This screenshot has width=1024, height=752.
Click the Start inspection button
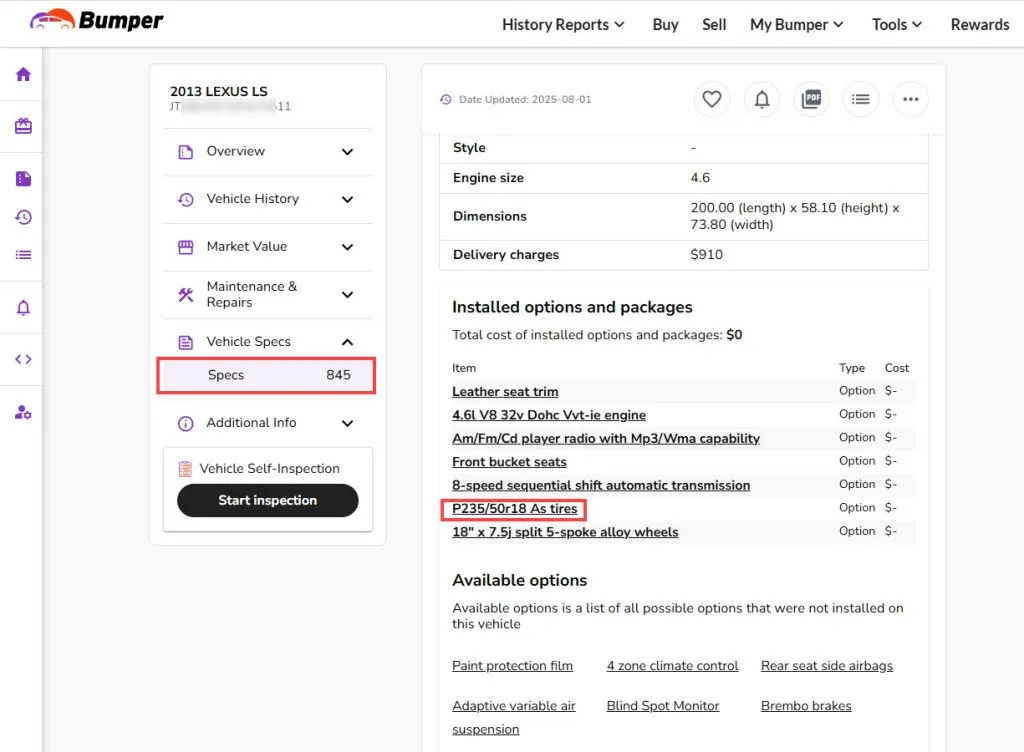point(268,500)
